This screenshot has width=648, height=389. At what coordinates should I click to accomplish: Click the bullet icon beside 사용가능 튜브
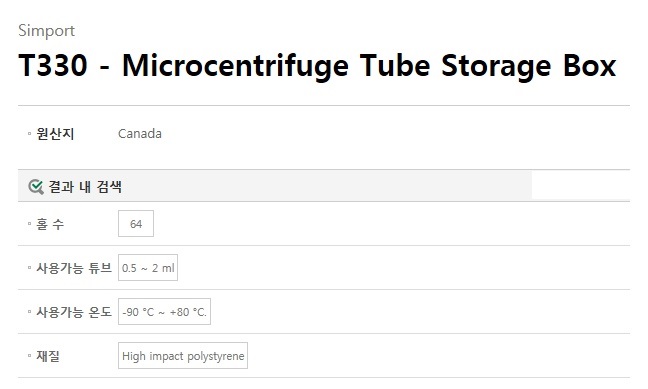point(29,268)
